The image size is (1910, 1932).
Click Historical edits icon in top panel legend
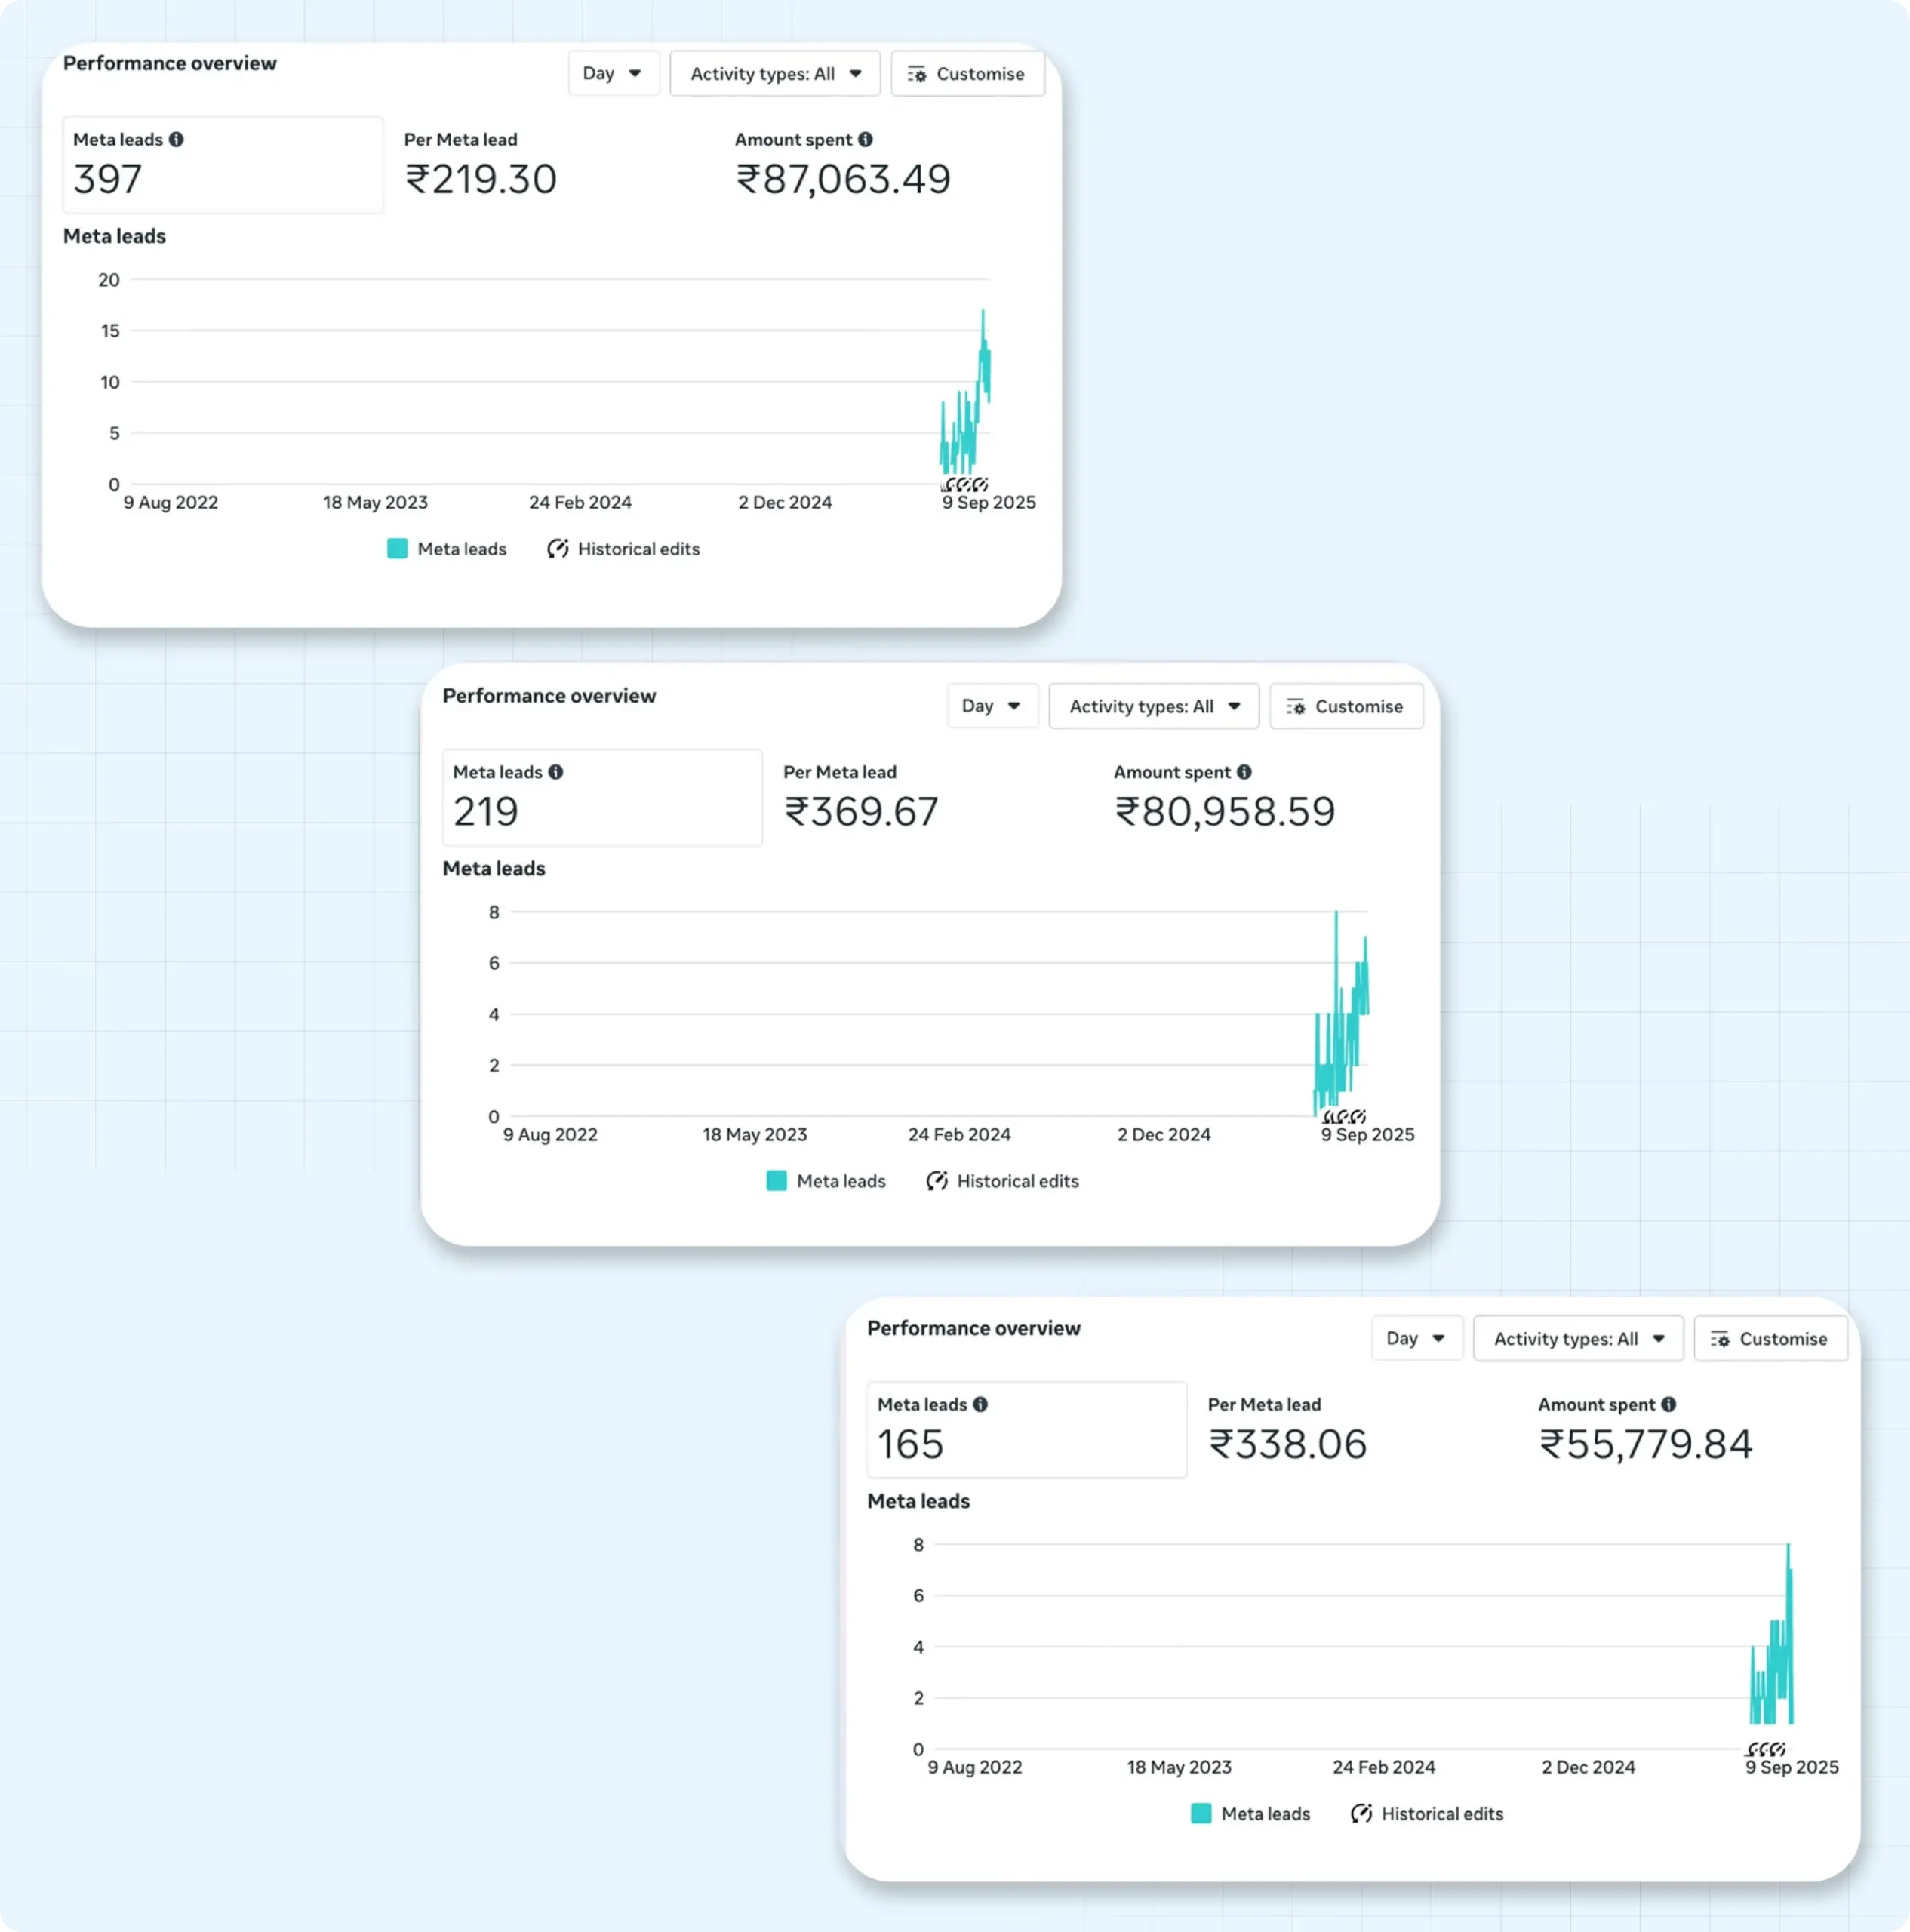pyautogui.click(x=558, y=549)
